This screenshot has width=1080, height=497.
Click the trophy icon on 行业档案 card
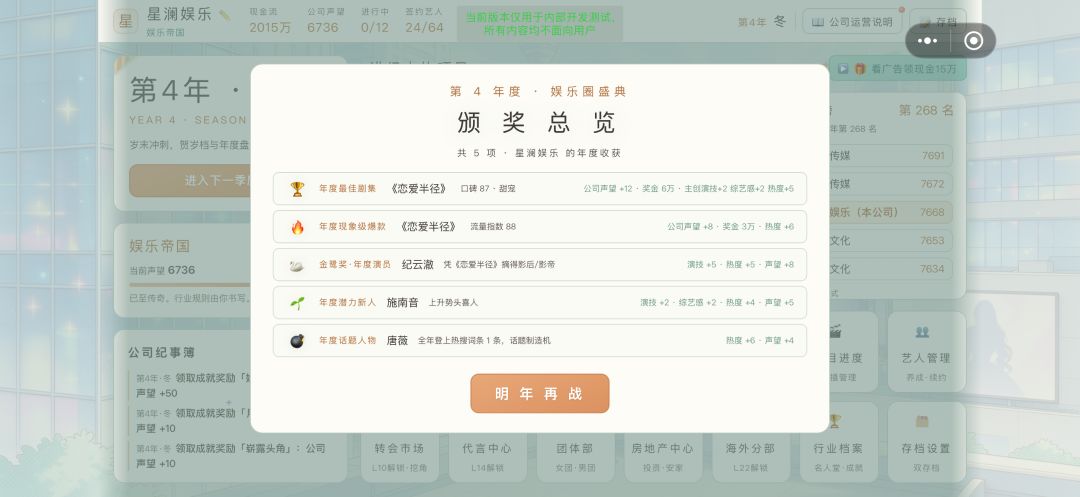coord(835,421)
